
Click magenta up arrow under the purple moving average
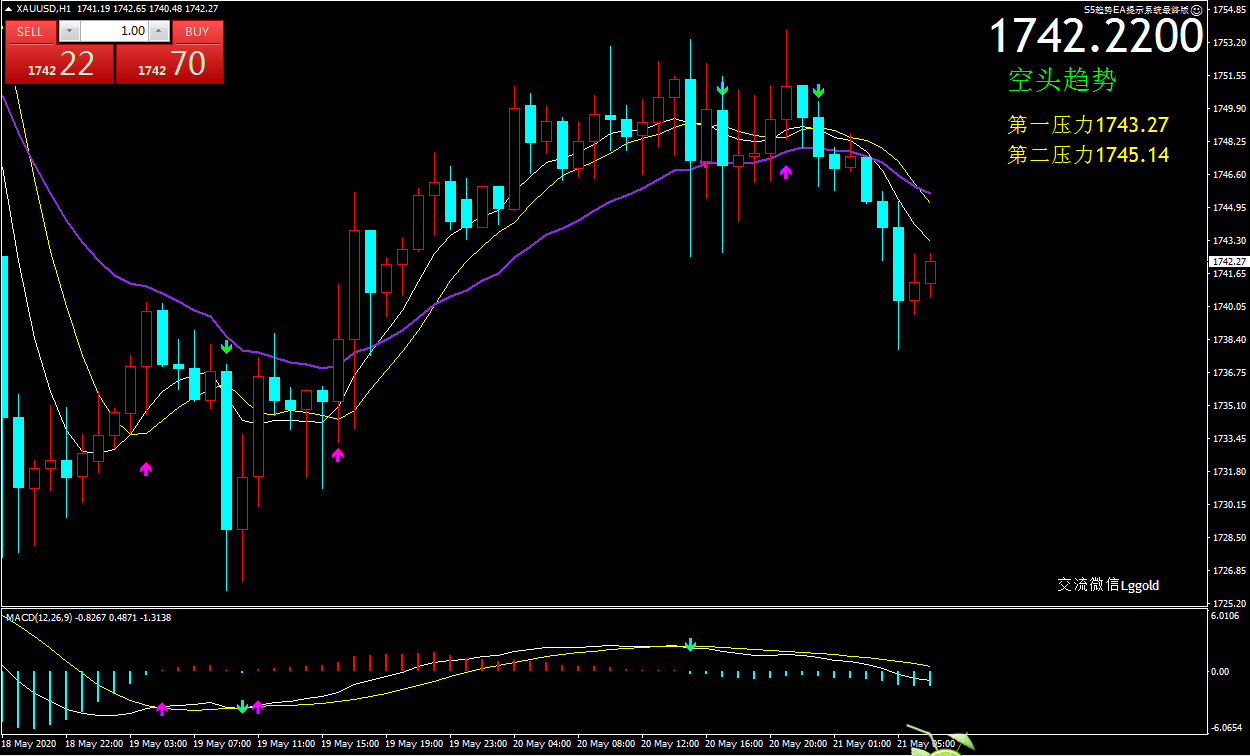786,172
